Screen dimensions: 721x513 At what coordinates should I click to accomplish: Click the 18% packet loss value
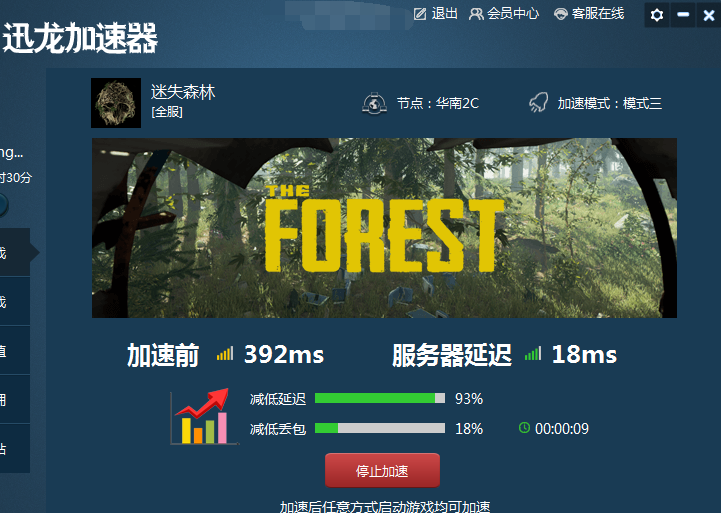pos(469,428)
